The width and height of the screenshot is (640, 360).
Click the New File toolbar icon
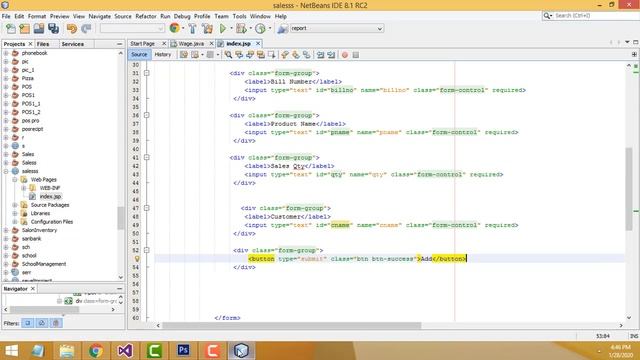(x=11, y=29)
